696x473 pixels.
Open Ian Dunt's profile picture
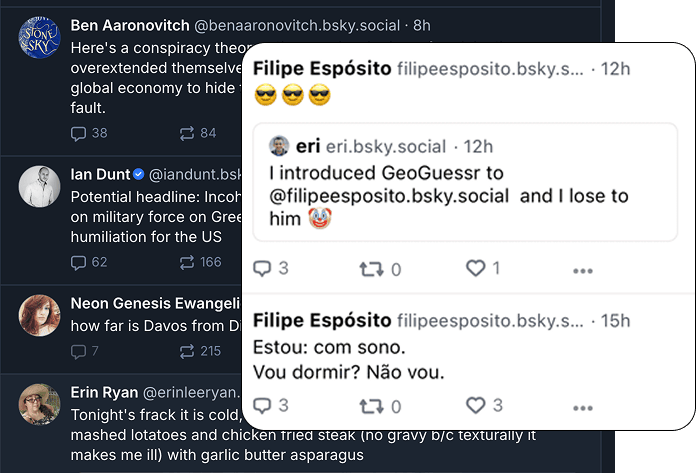40,186
